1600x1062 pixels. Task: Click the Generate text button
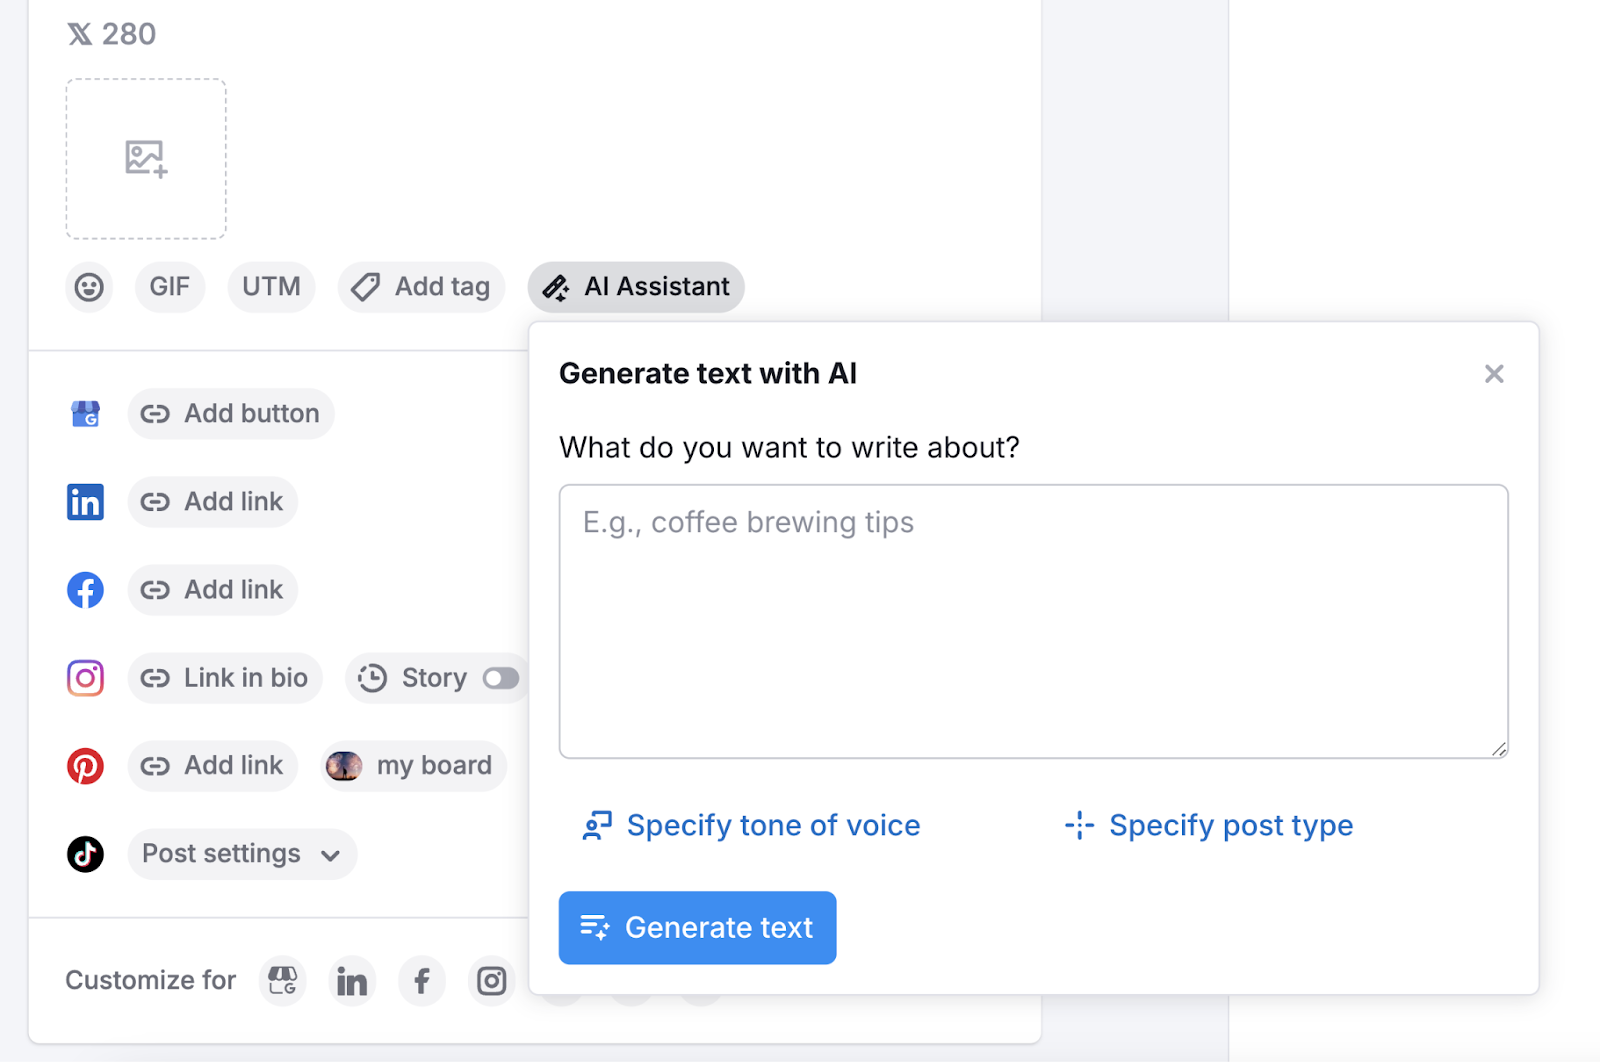[697, 927]
